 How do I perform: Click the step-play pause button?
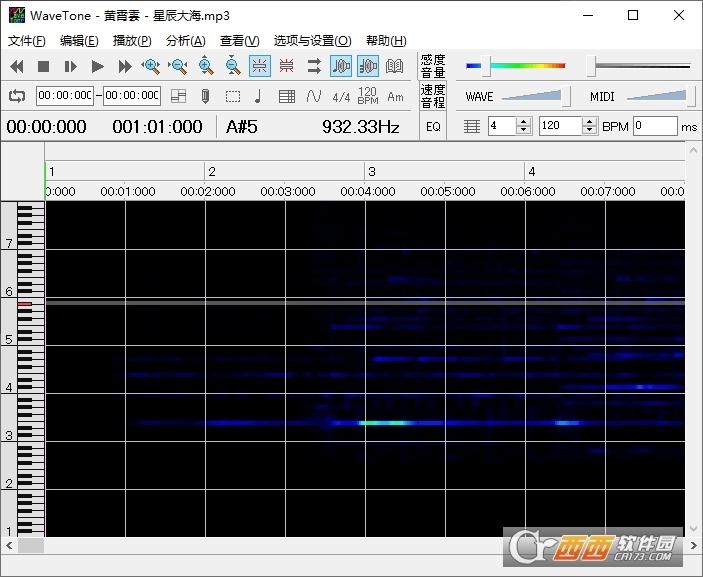point(70,67)
